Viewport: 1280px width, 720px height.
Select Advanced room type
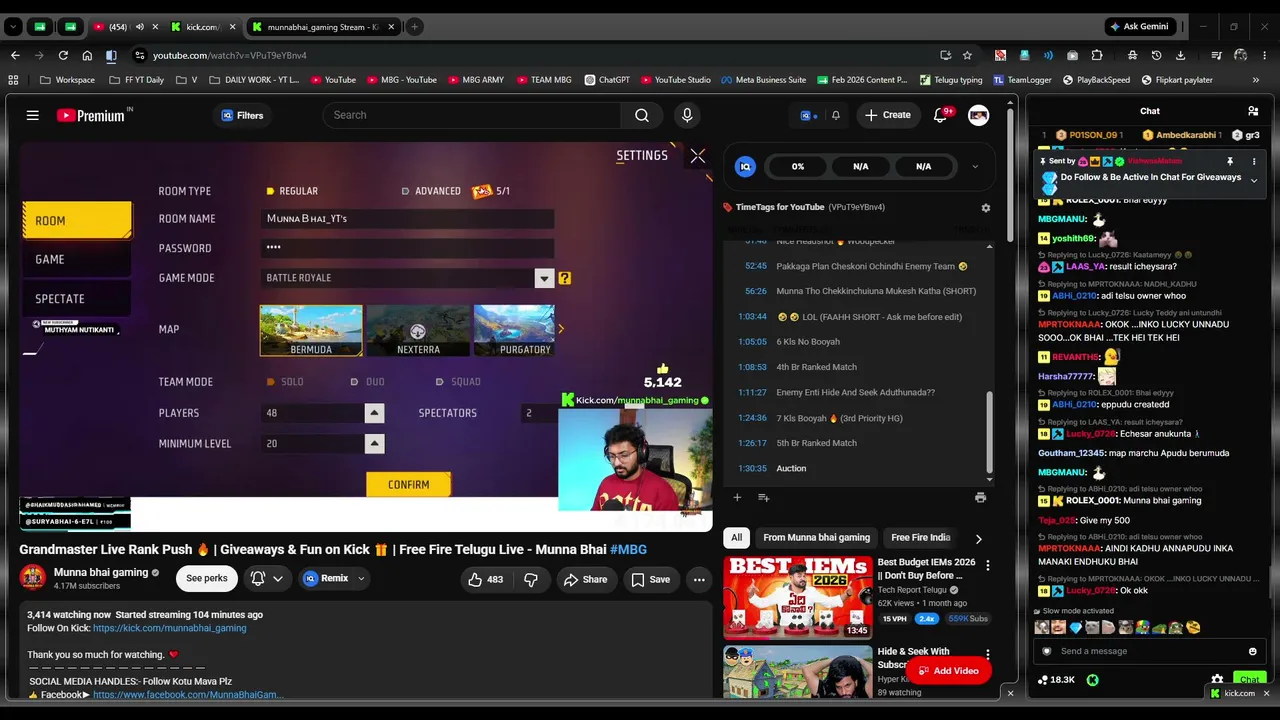(x=431, y=191)
